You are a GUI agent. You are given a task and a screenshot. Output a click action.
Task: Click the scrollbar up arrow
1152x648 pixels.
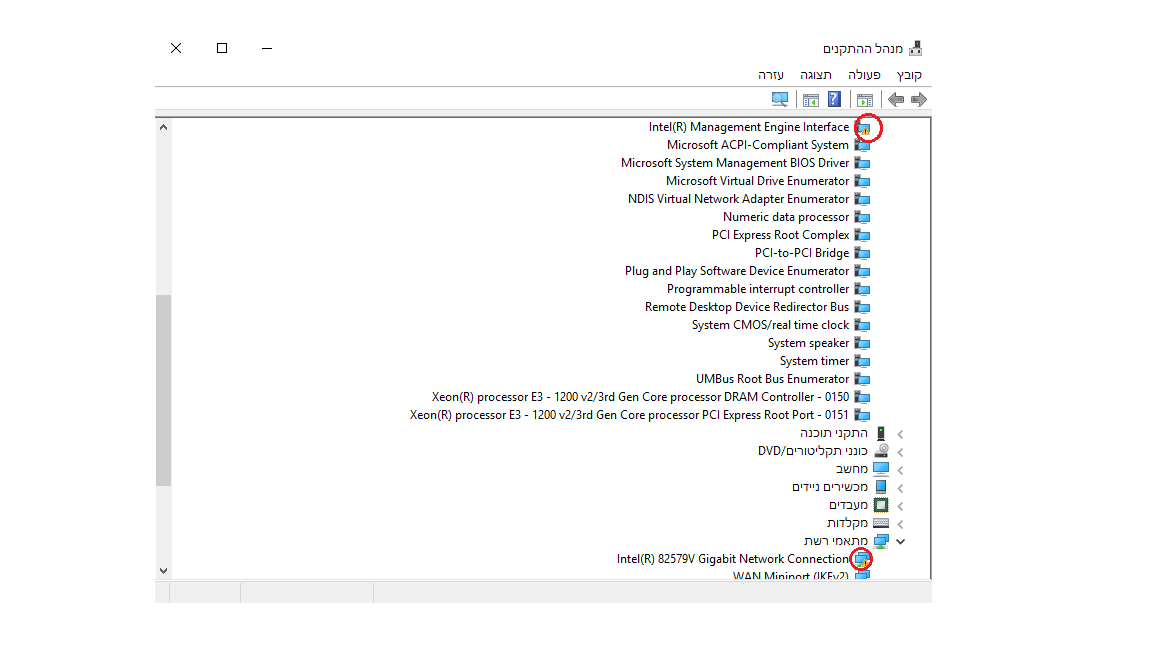(x=163, y=127)
